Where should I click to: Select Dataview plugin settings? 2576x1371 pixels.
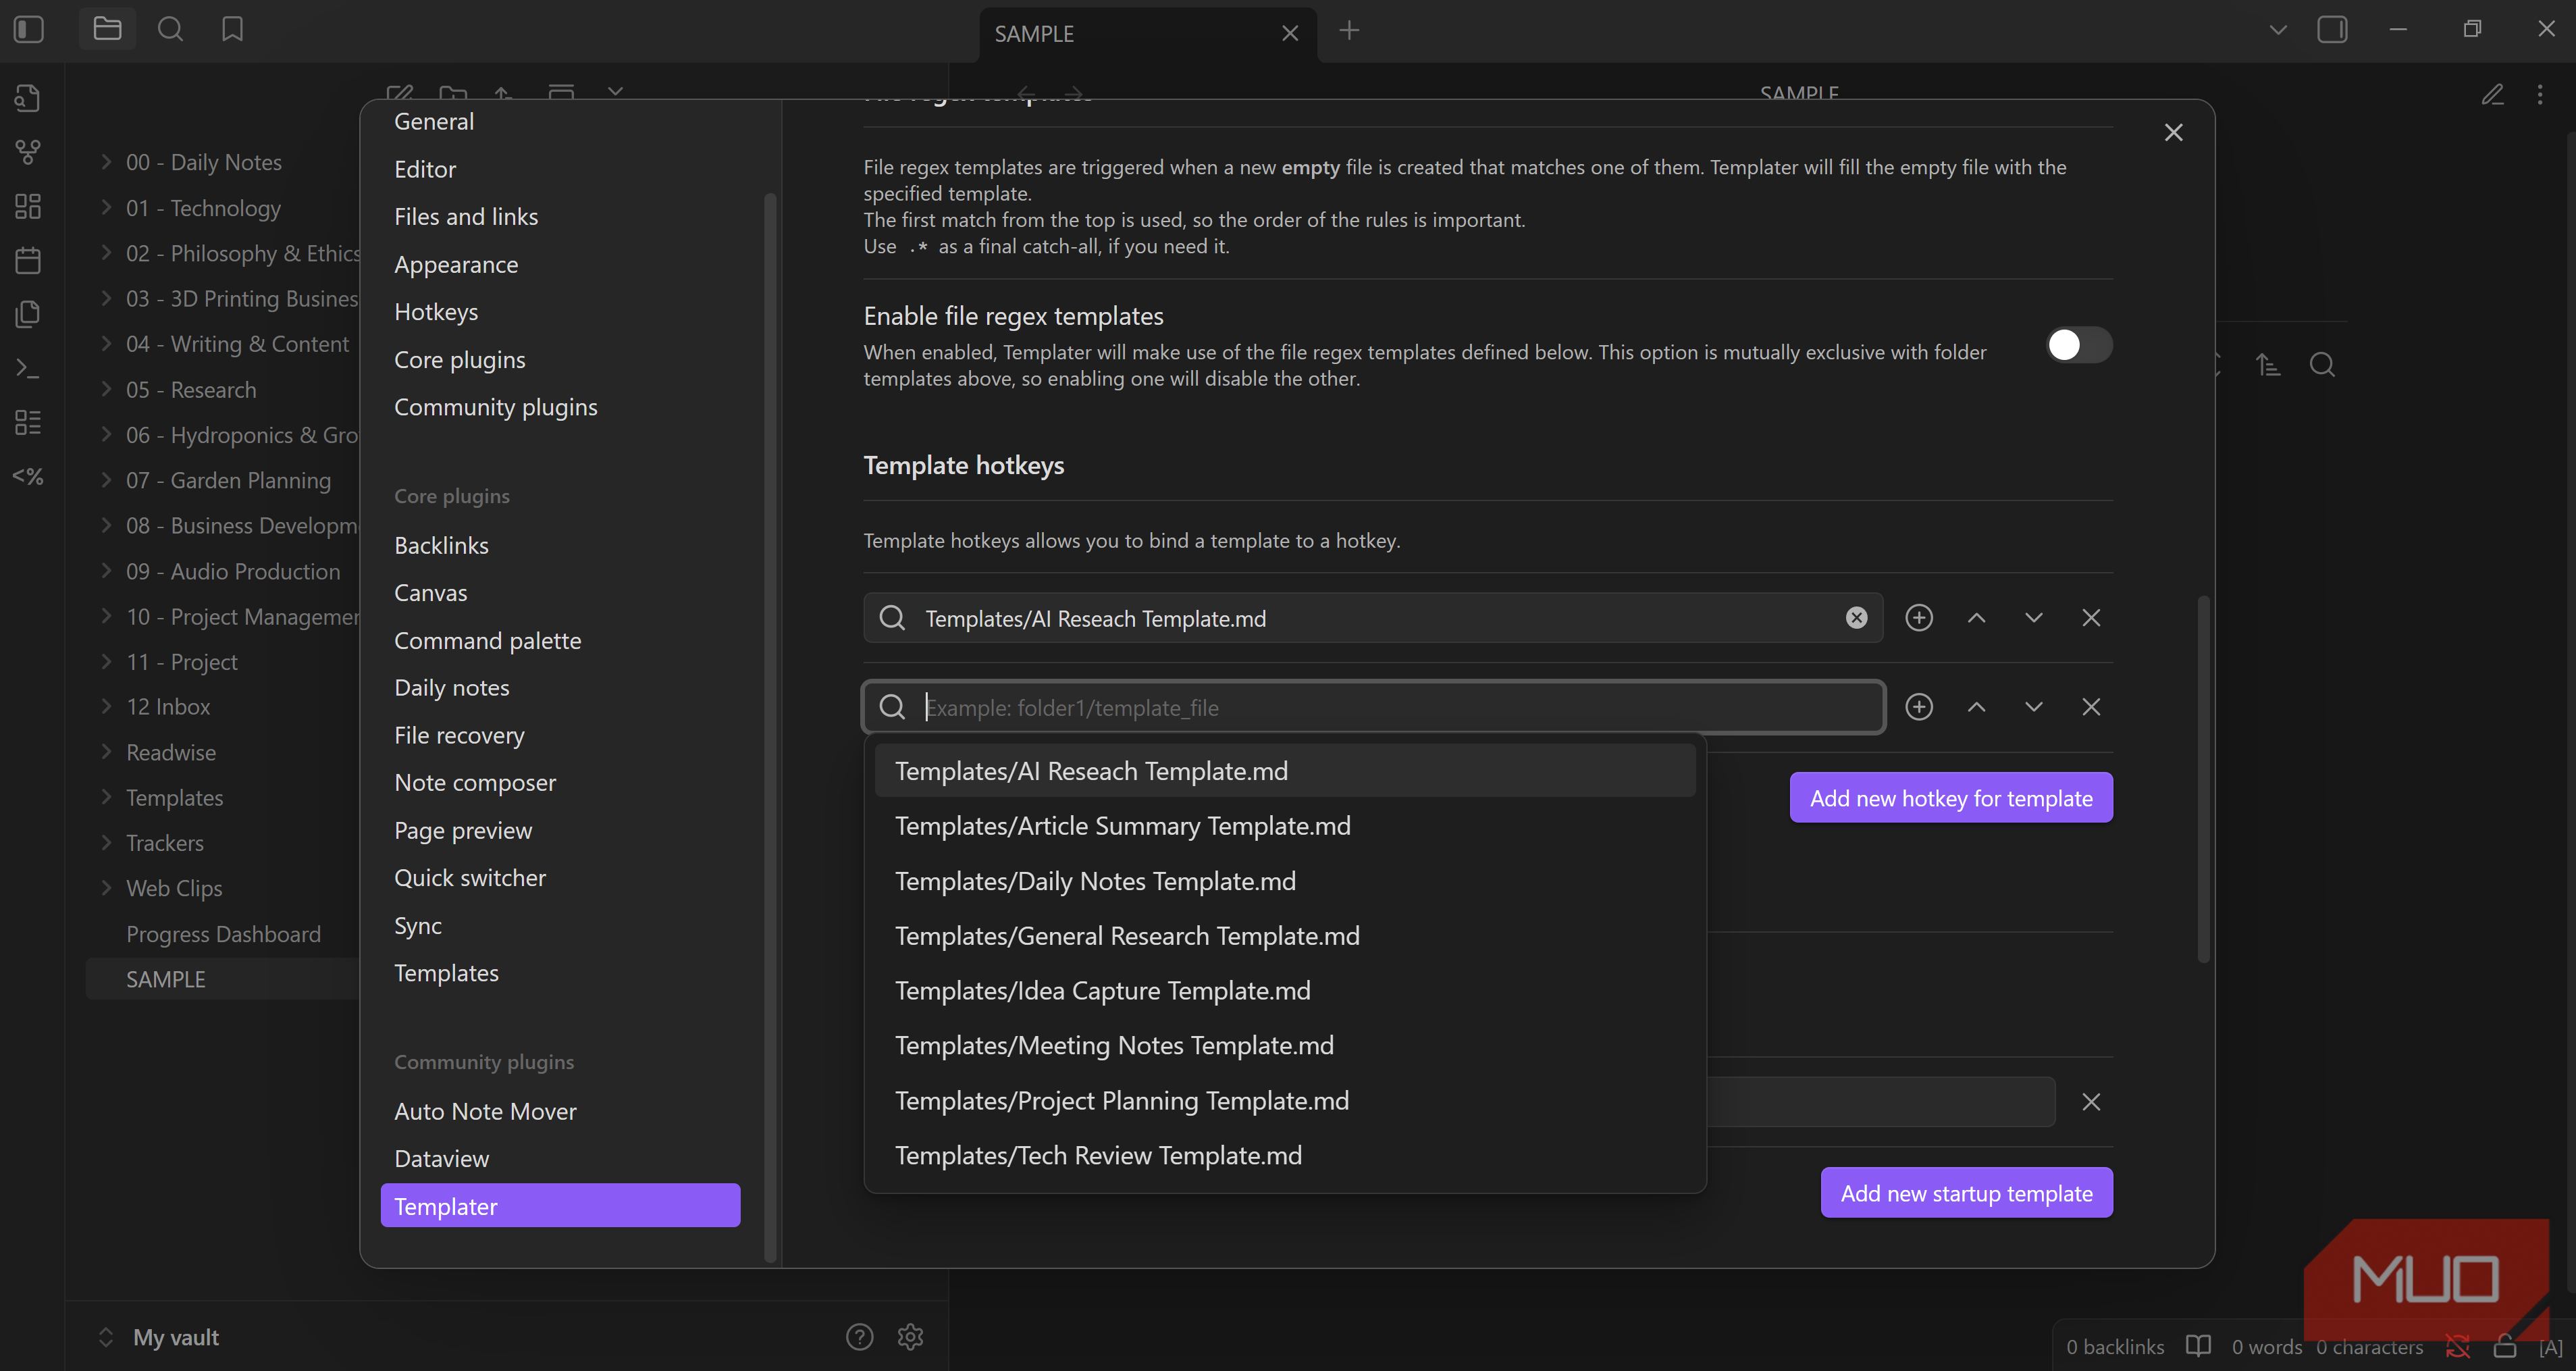441,1158
